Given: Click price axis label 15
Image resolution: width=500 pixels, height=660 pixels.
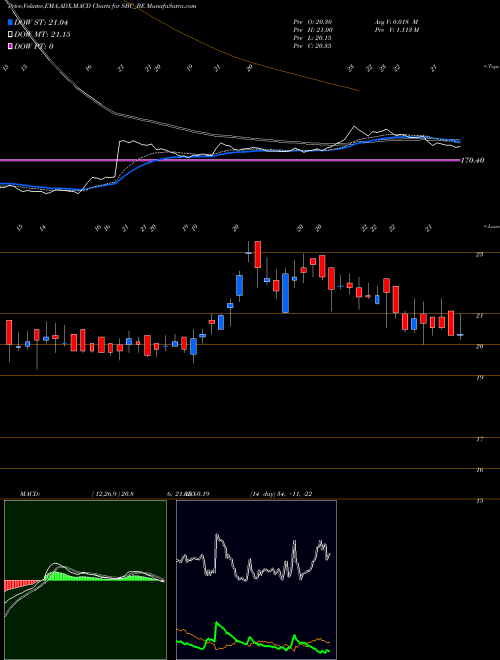Looking at the screenshot, I should pos(479,501).
